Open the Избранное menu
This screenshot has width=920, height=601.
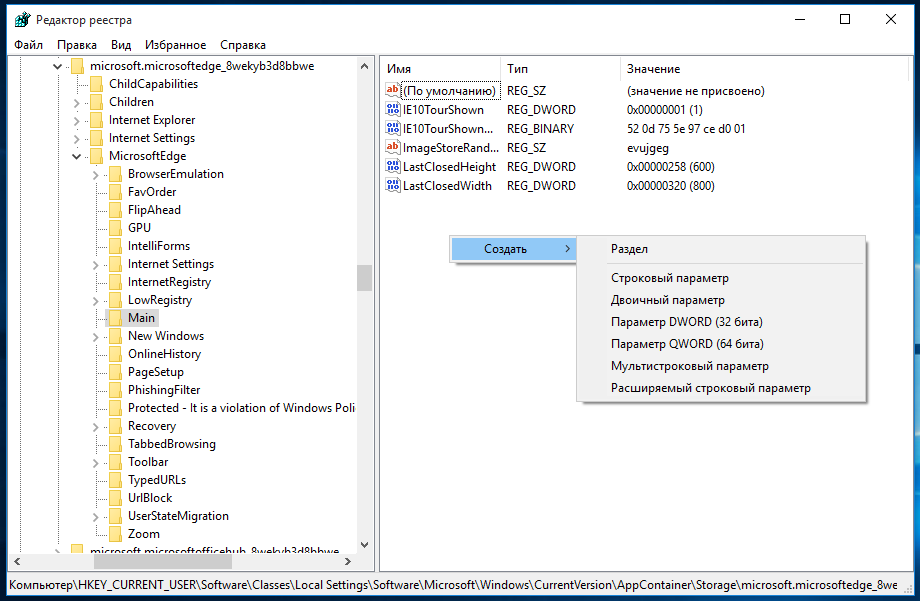(175, 45)
